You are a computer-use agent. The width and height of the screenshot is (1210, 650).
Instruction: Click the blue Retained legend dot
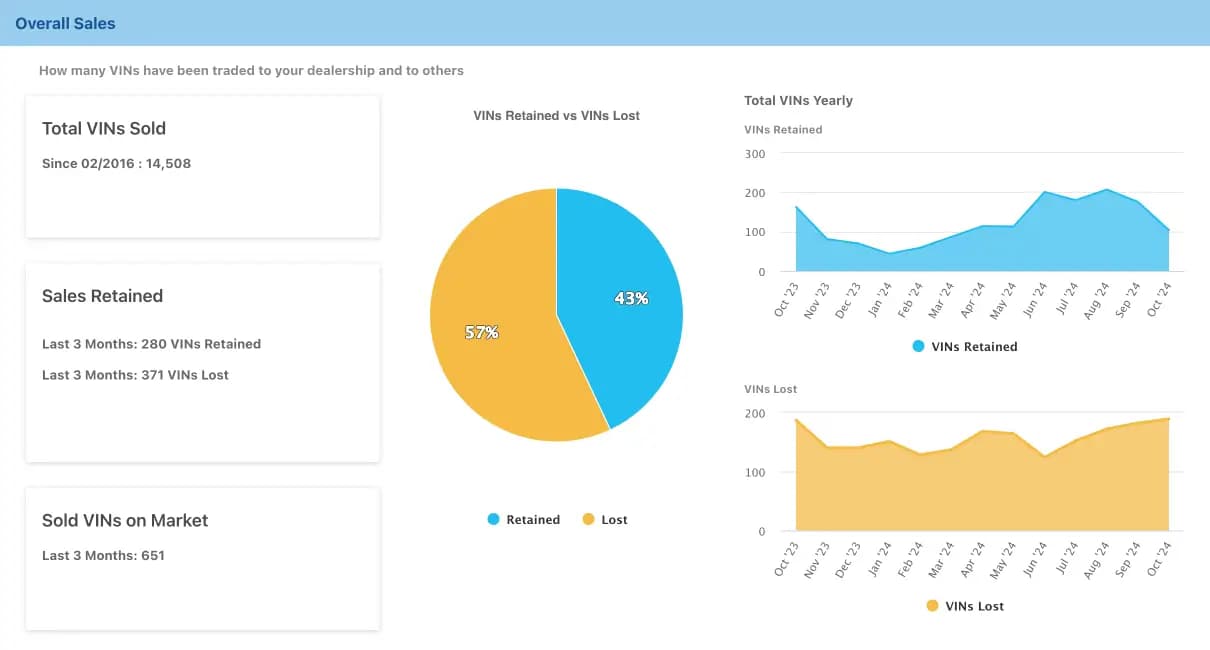tap(493, 519)
